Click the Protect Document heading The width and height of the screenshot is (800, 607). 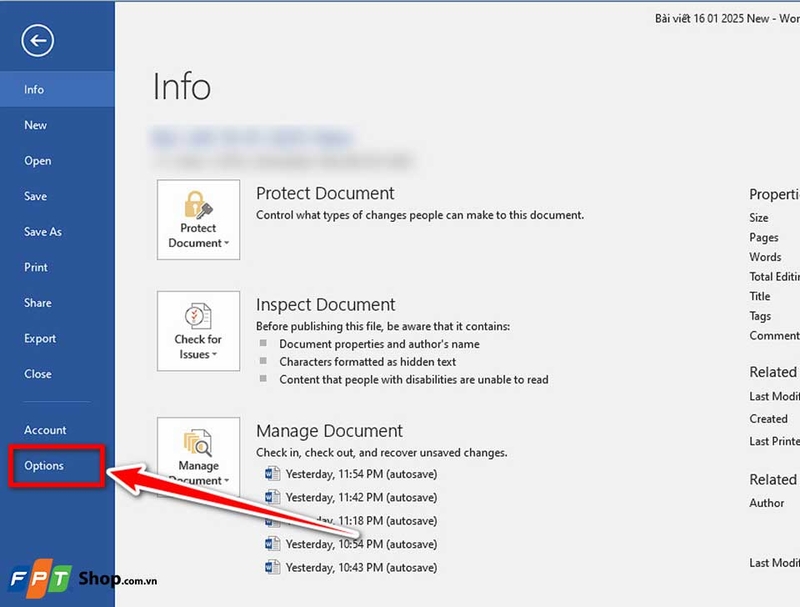click(x=325, y=193)
